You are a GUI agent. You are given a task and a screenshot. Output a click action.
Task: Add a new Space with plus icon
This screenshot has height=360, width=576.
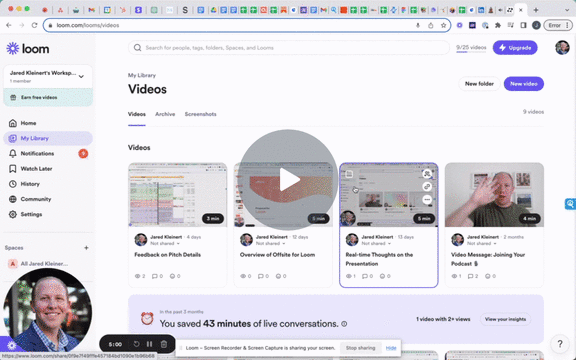pyautogui.click(x=86, y=248)
